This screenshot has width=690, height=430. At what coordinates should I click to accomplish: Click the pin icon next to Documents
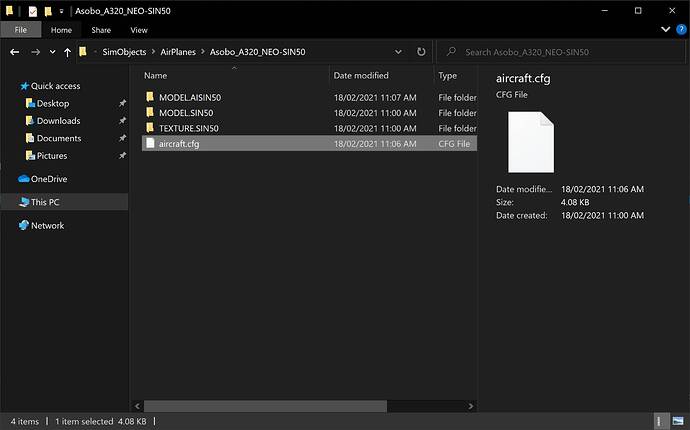[x=122, y=138]
